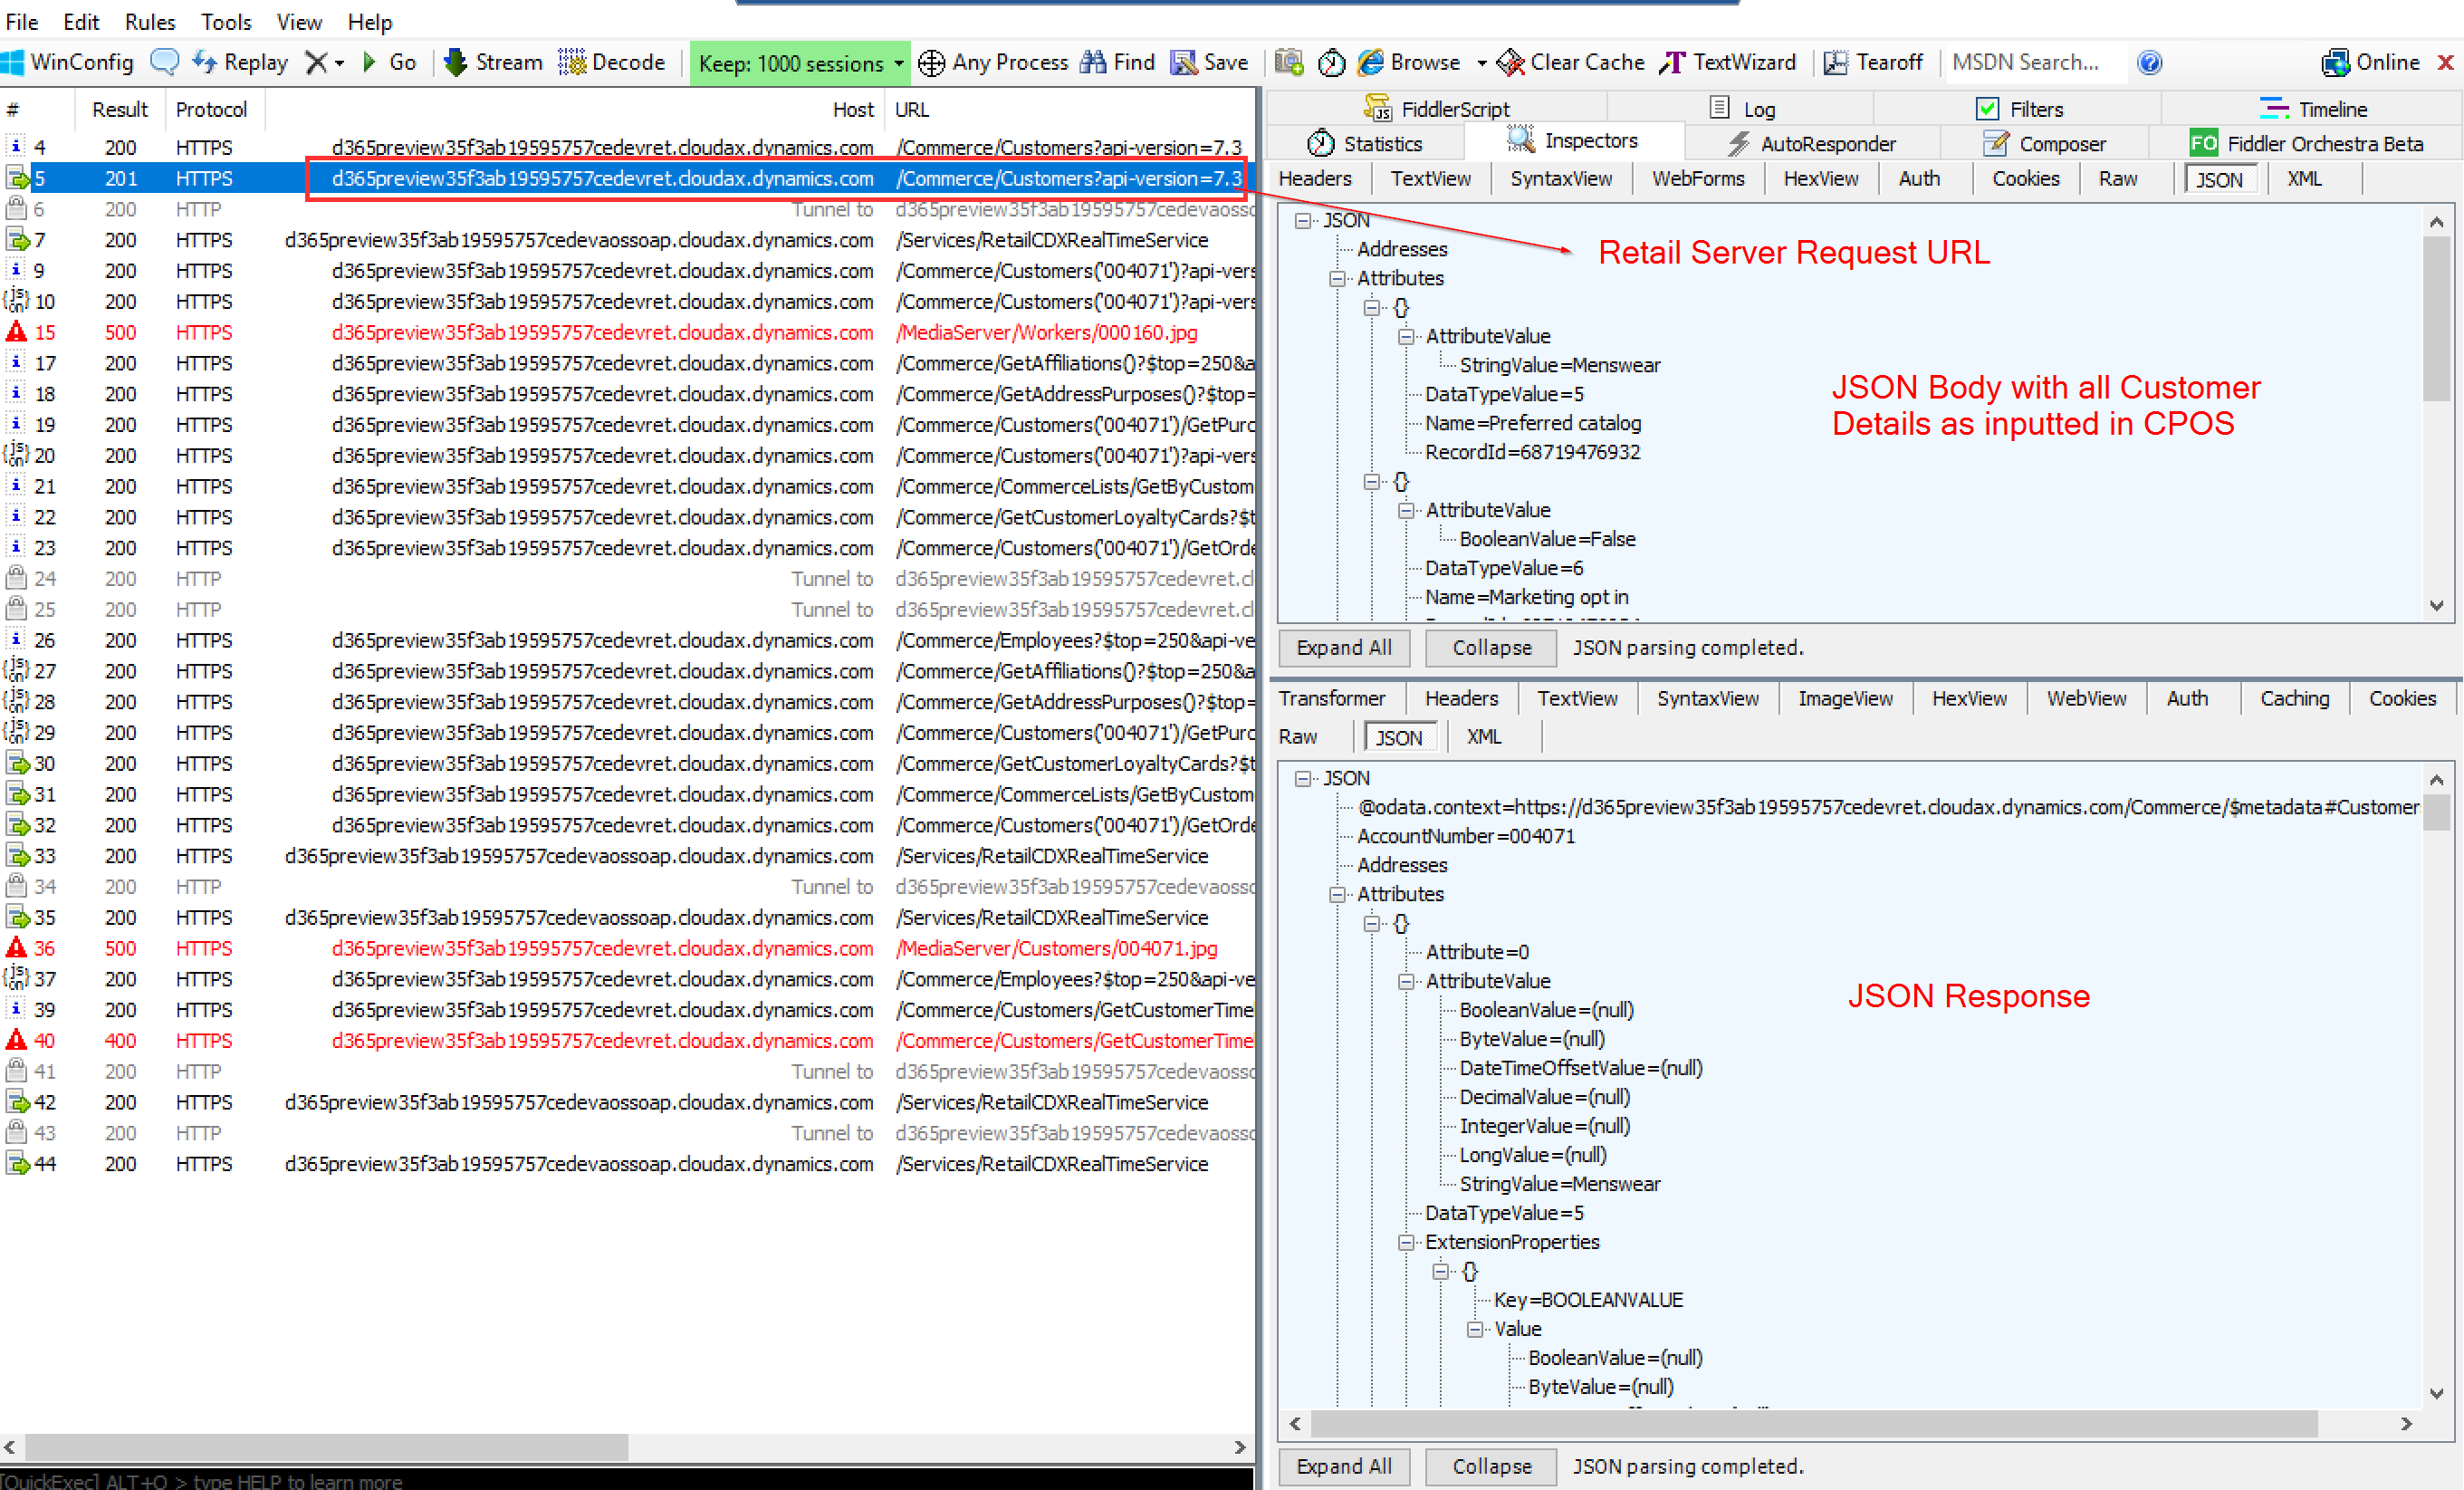Toggle the Decode toolbar icon

tap(572, 62)
